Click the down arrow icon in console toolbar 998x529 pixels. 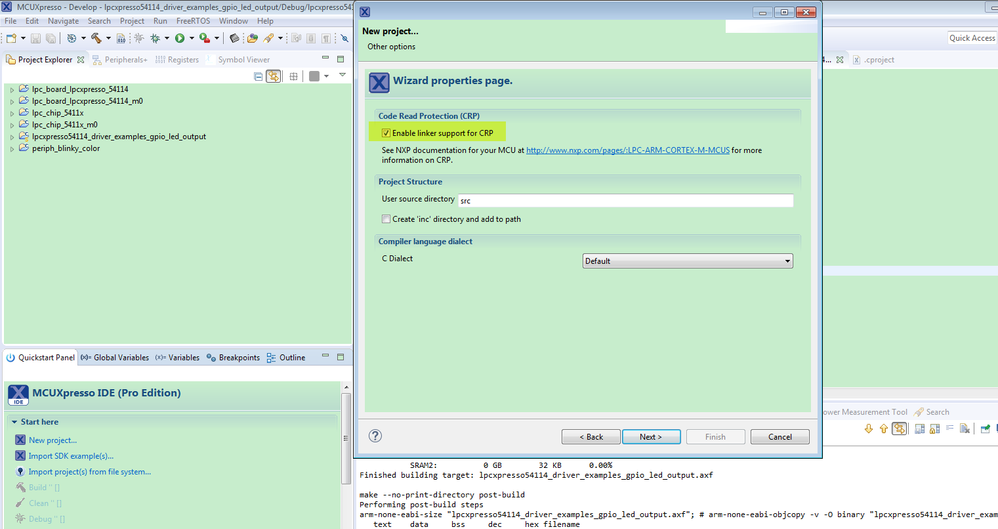pos(869,429)
